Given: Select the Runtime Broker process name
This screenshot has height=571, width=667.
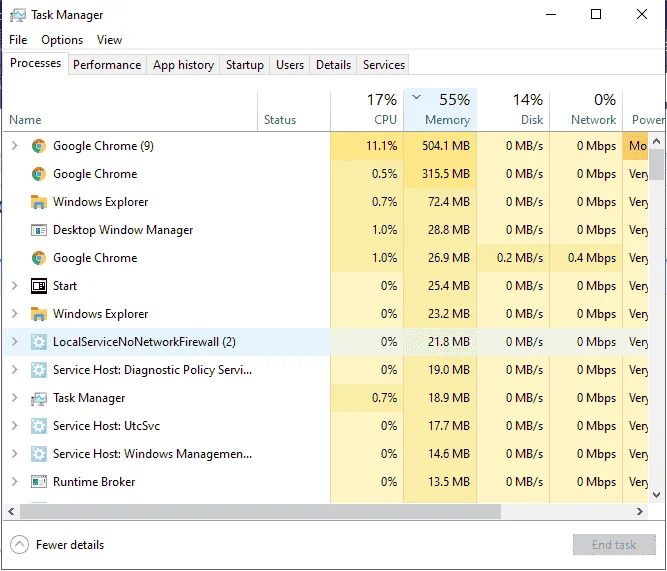Looking at the screenshot, I should pyautogui.click(x=94, y=482).
